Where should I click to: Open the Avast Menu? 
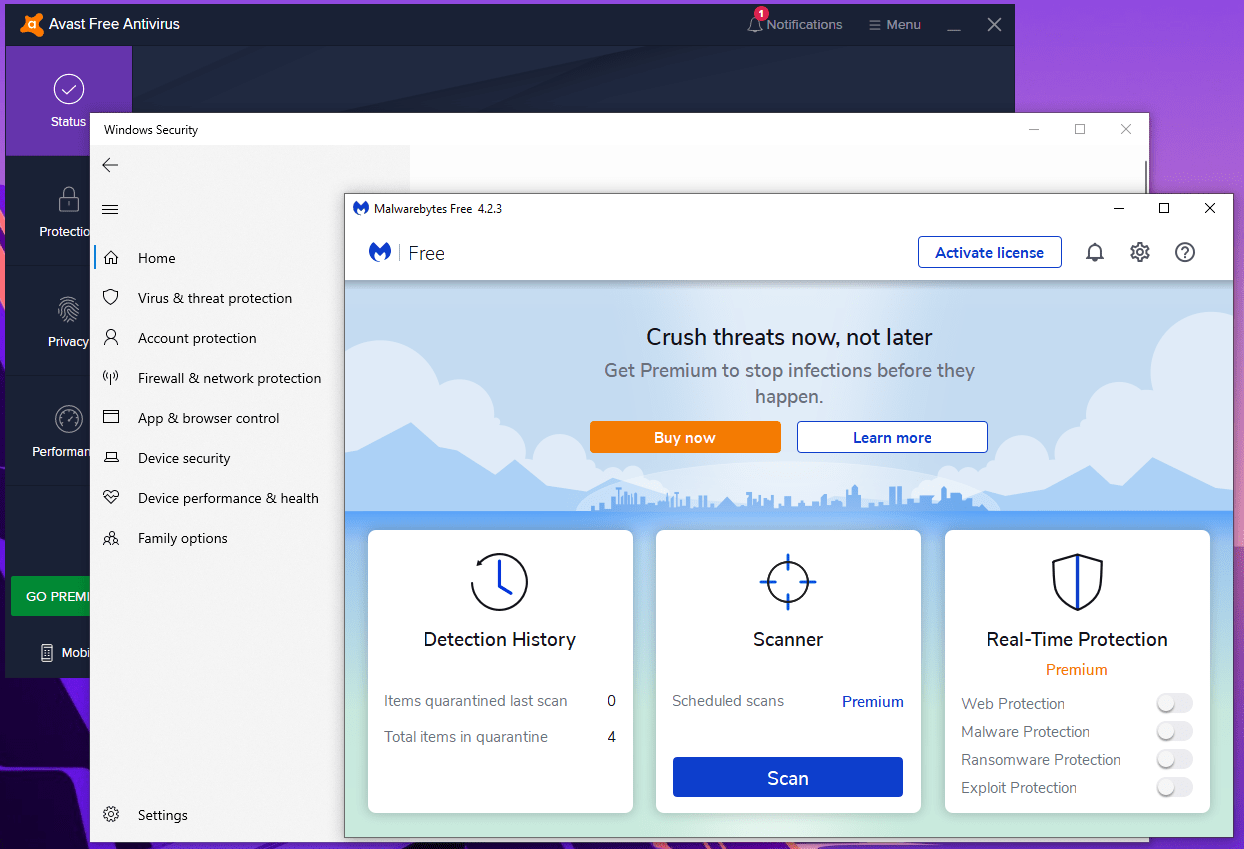(x=894, y=24)
